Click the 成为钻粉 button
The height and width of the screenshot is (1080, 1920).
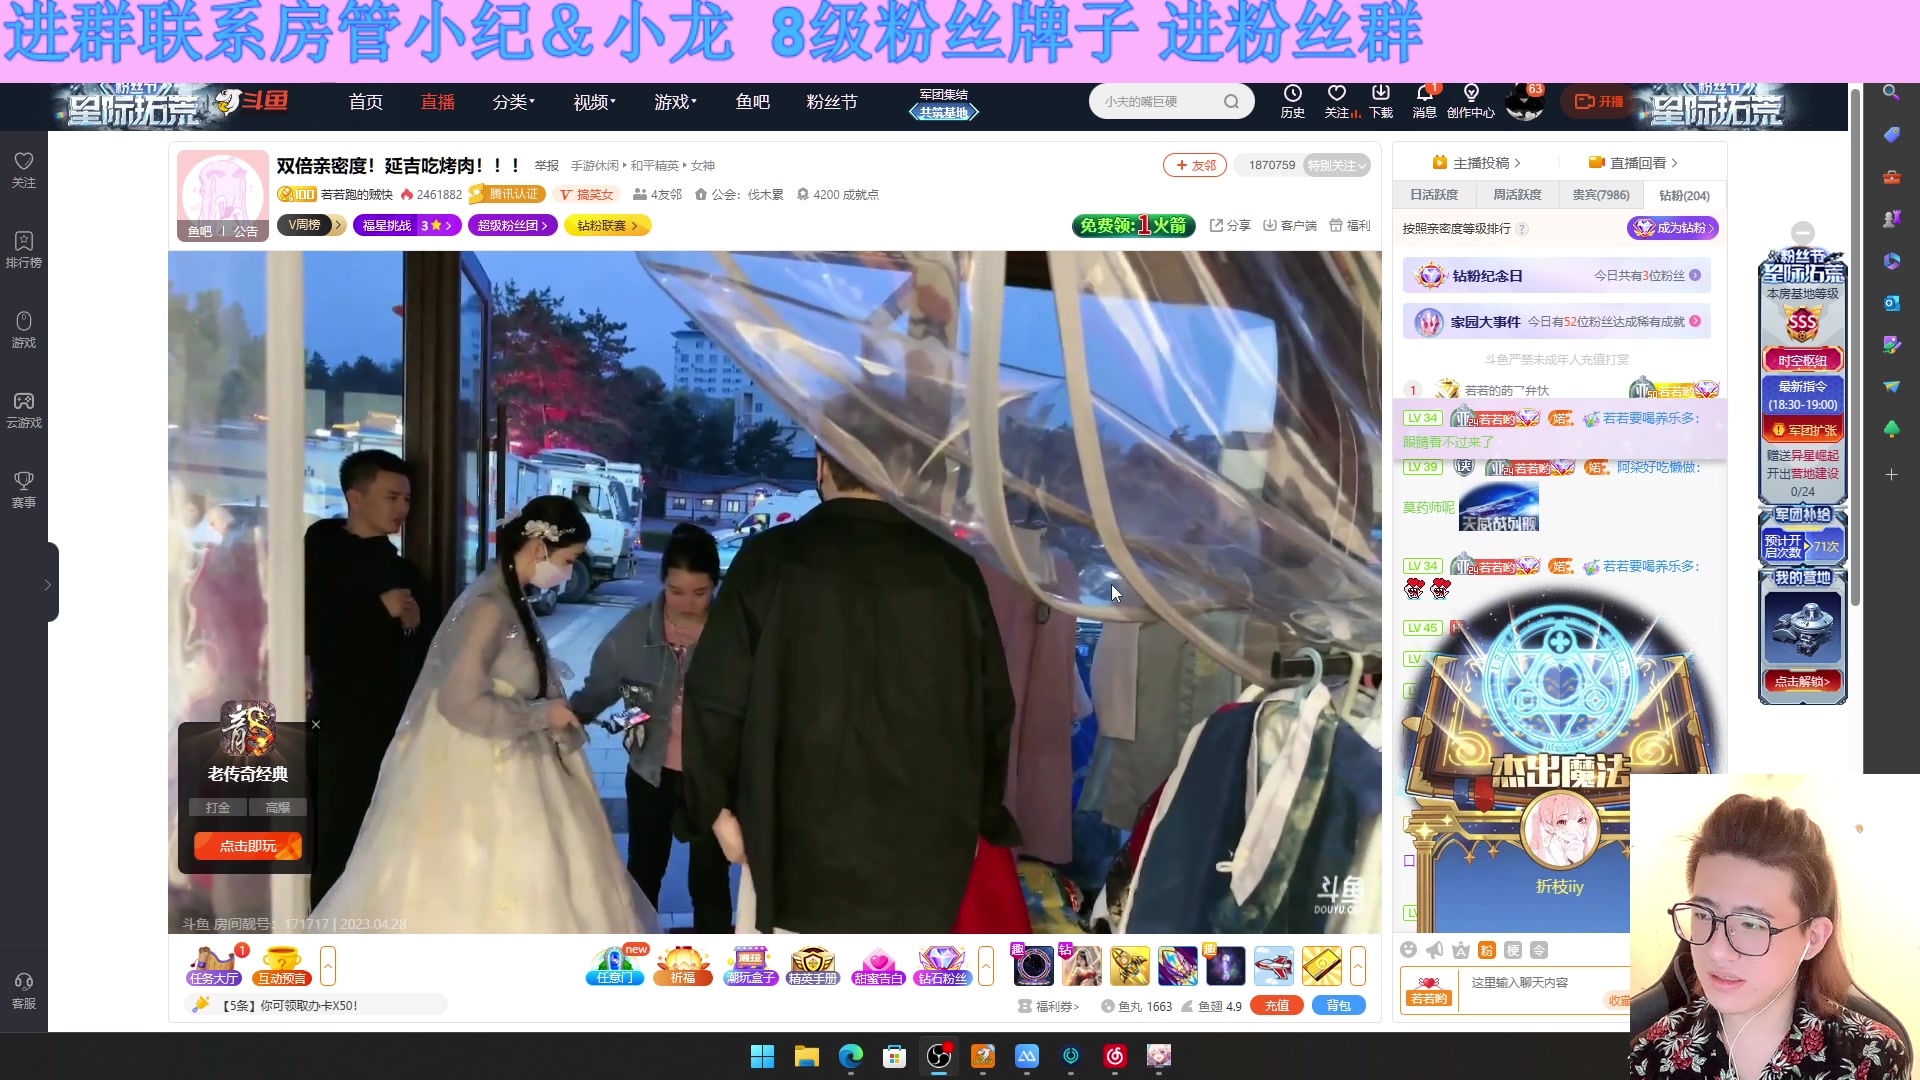tap(1671, 228)
